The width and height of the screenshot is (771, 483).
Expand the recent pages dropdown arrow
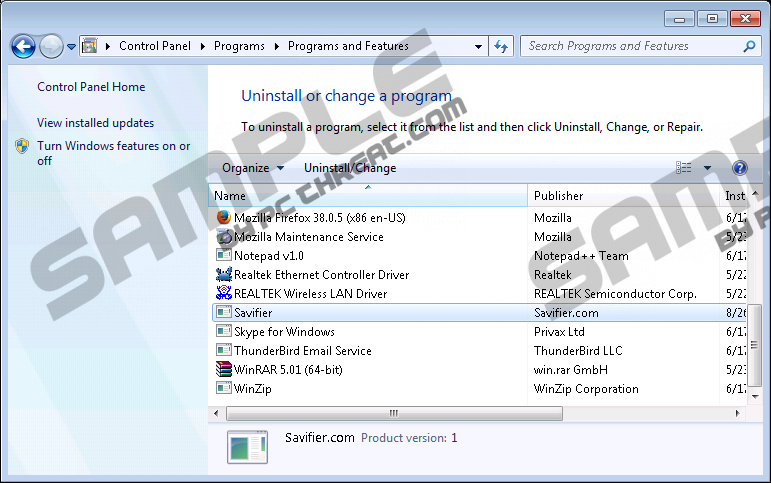(x=72, y=47)
